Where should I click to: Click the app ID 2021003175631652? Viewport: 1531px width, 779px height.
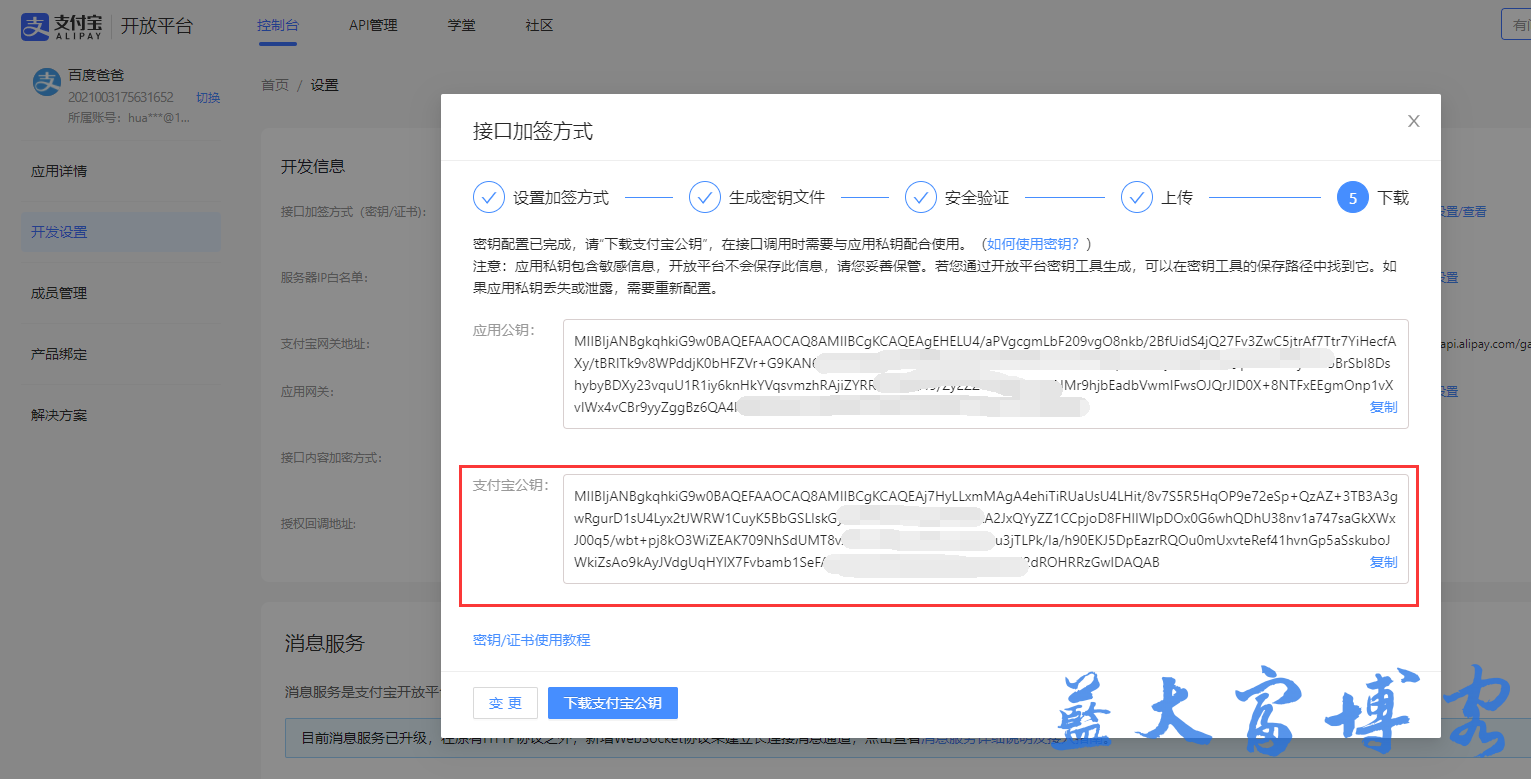coord(121,98)
